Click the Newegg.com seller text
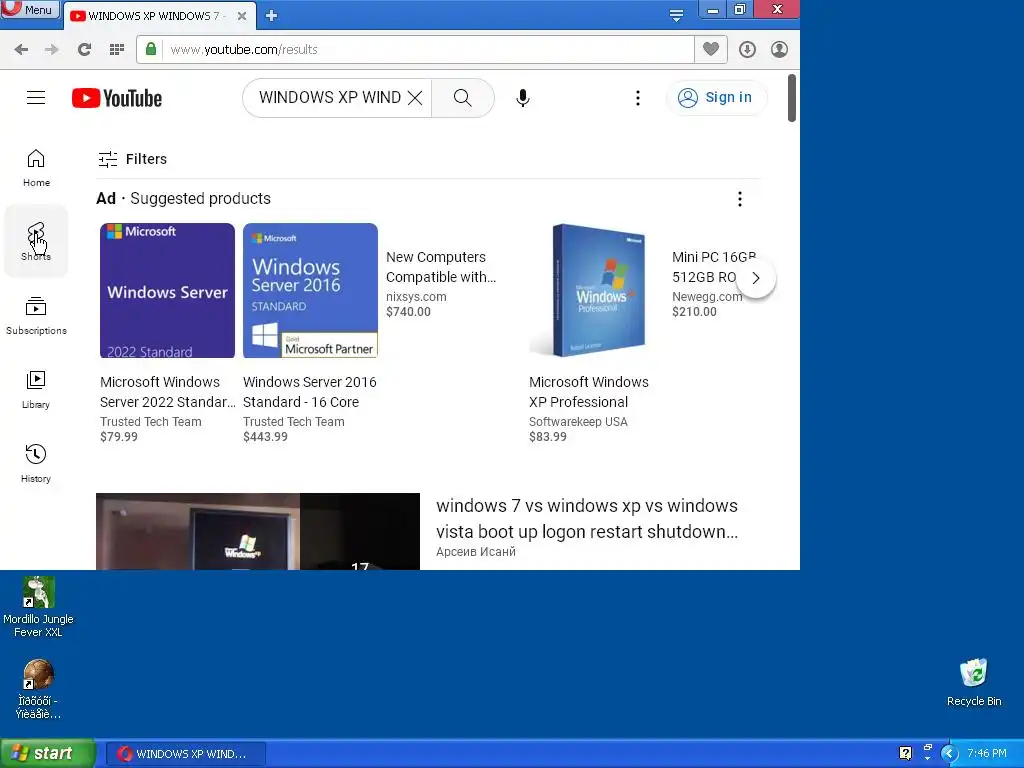The width and height of the screenshot is (1024, 768). tap(707, 296)
